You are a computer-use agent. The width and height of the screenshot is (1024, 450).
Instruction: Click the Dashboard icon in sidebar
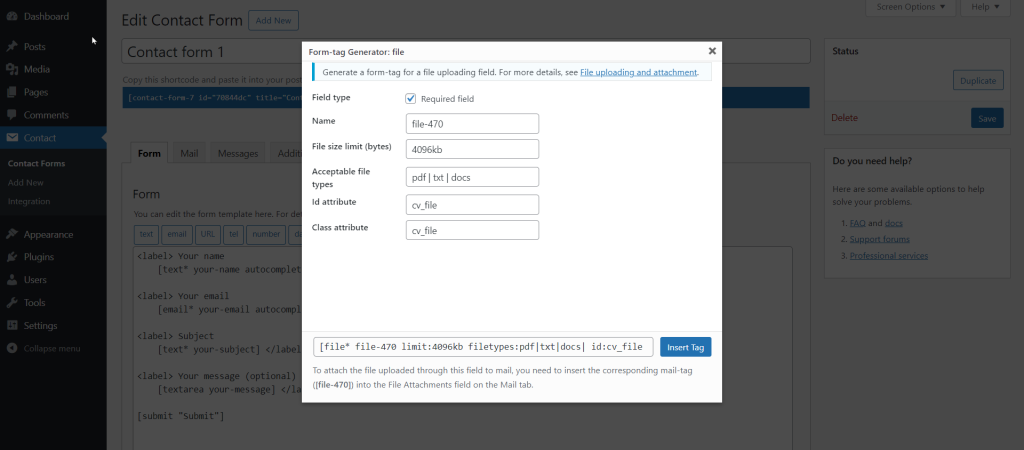pos(12,17)
